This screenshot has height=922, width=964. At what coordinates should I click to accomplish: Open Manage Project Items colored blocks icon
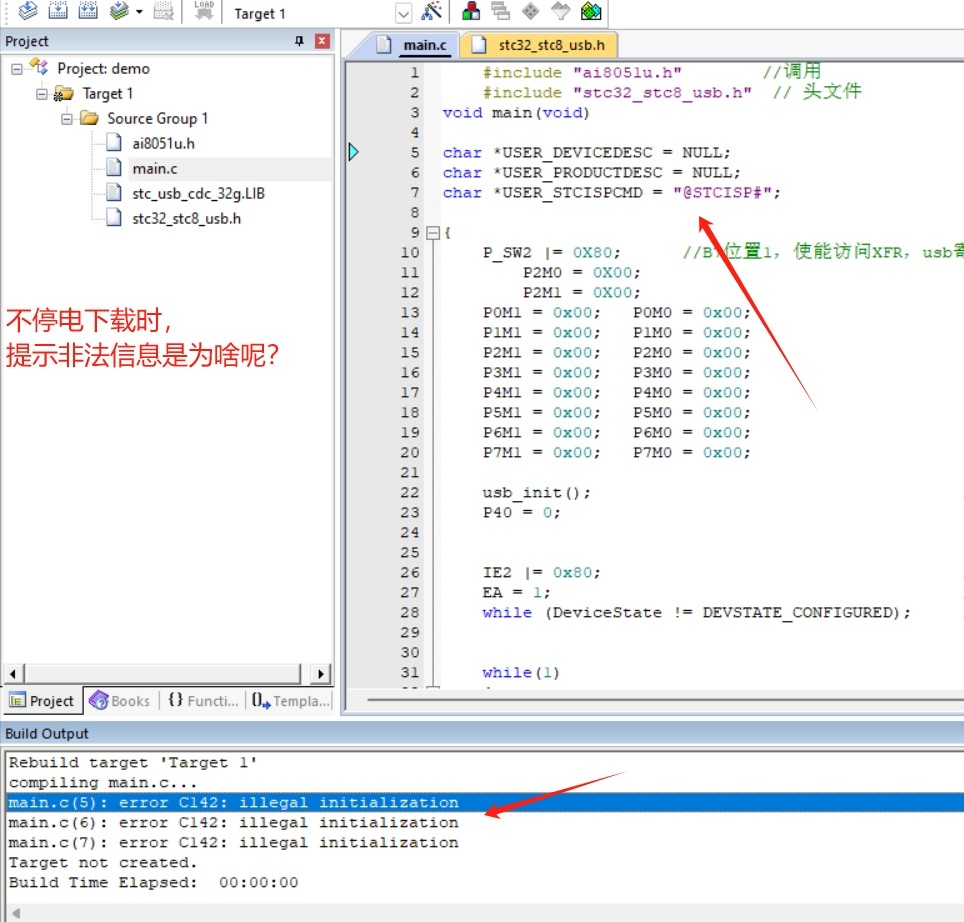(471, 12)
